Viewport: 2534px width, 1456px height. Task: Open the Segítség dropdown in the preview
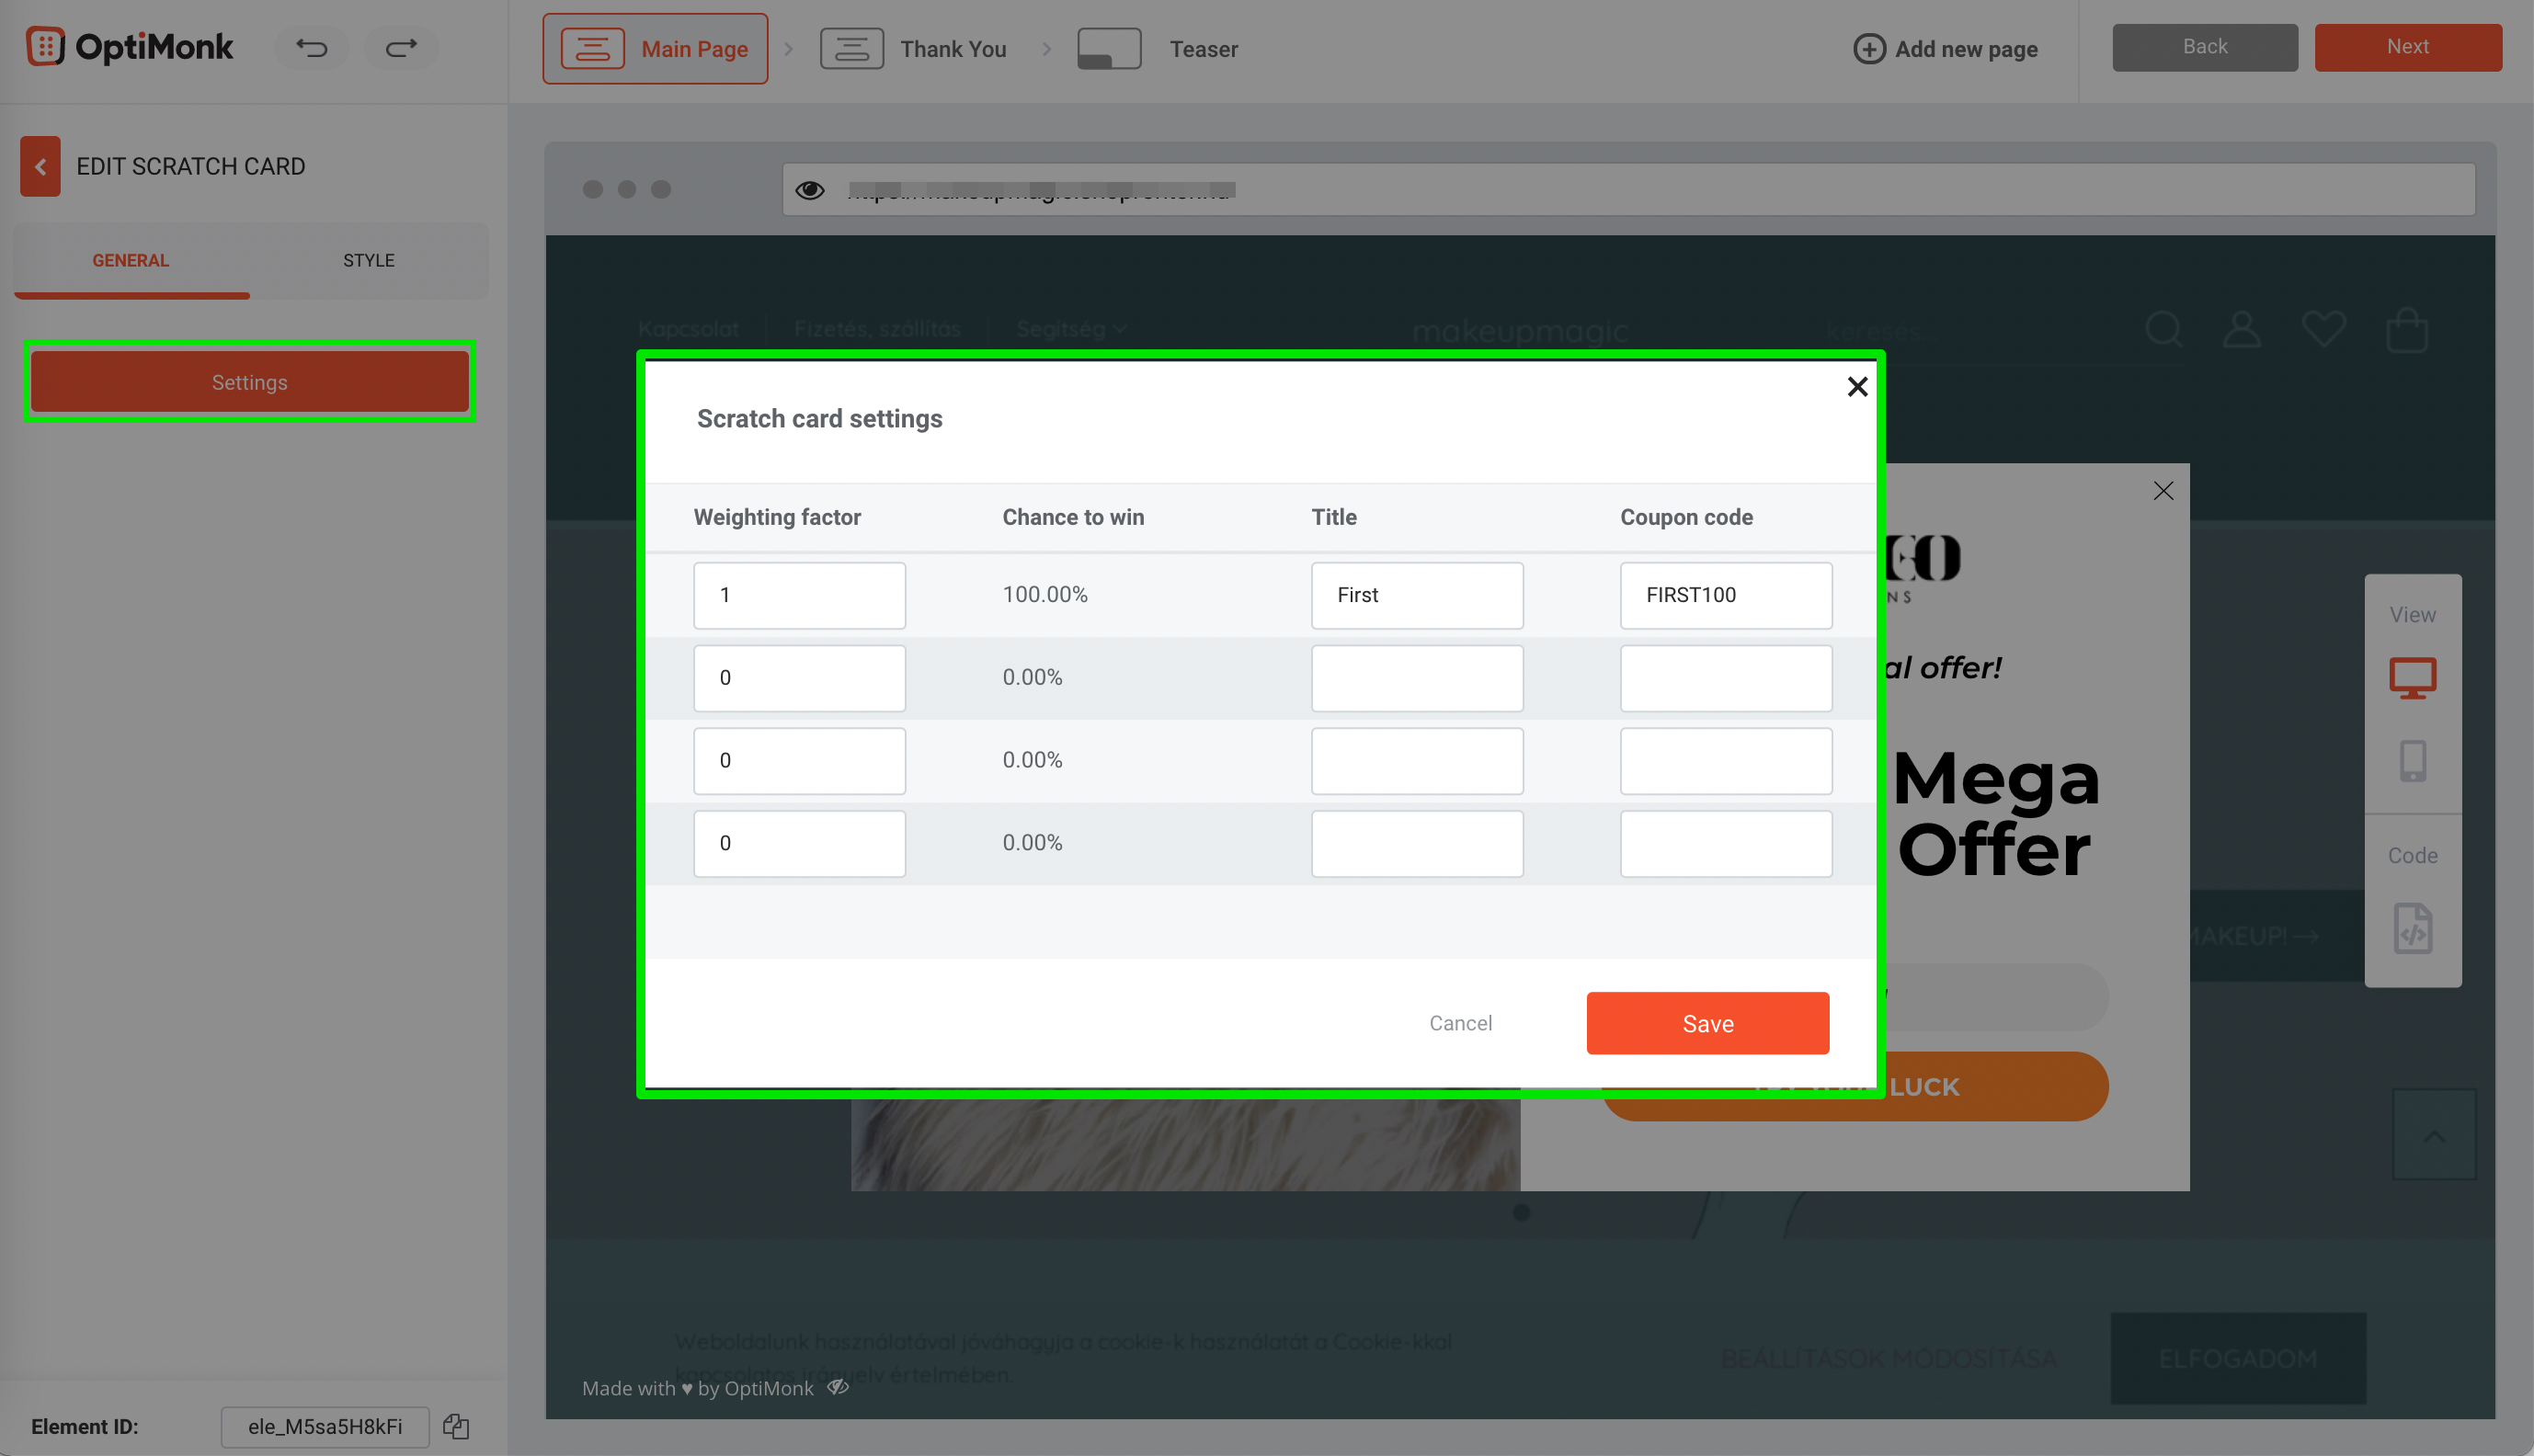pos(1069,328)
